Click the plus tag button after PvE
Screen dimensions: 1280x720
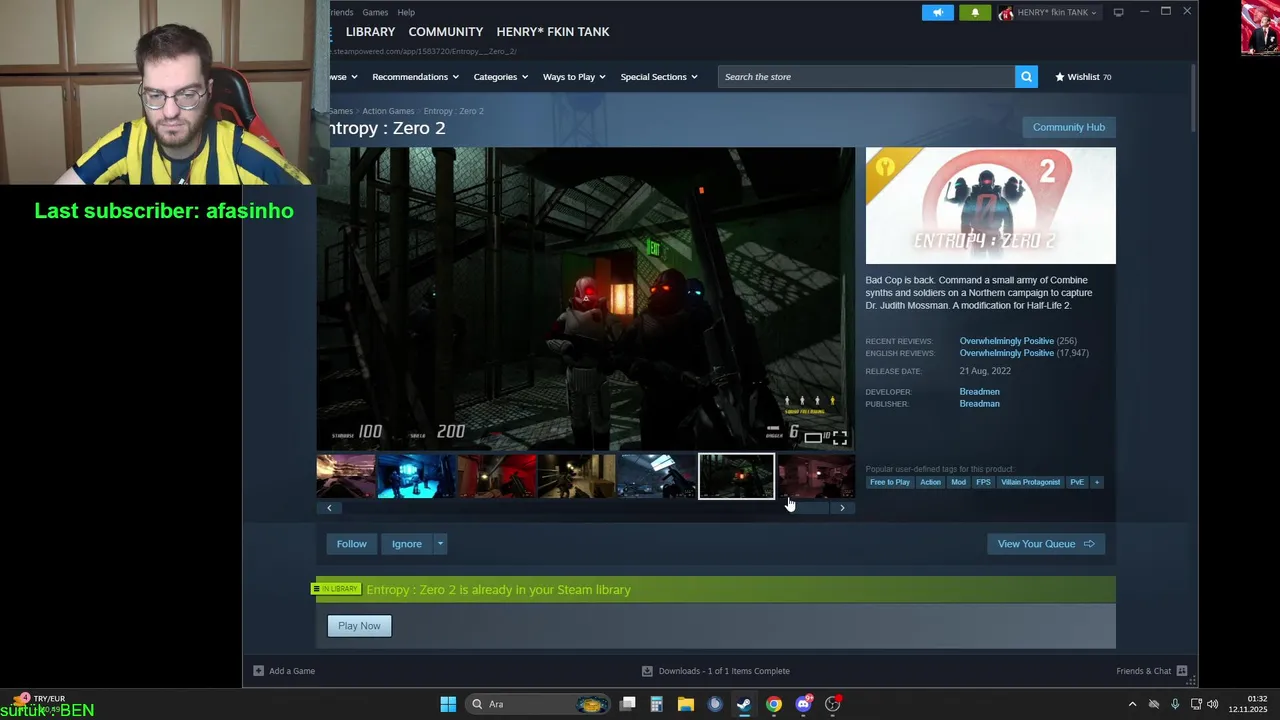pos(1097,482)
